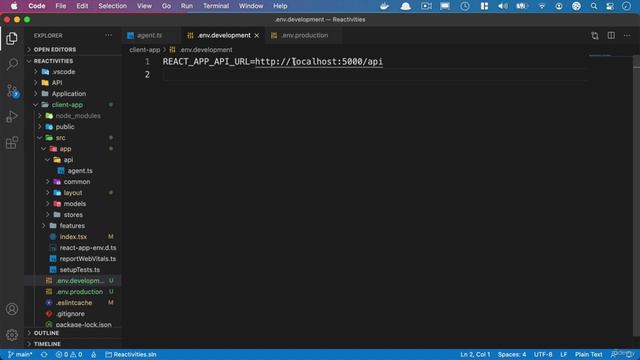Viewport: 640px width, 360px height.
Task: Open Spotlight search in menu bar
Action: pyautogui.click(x=594, y=6)
